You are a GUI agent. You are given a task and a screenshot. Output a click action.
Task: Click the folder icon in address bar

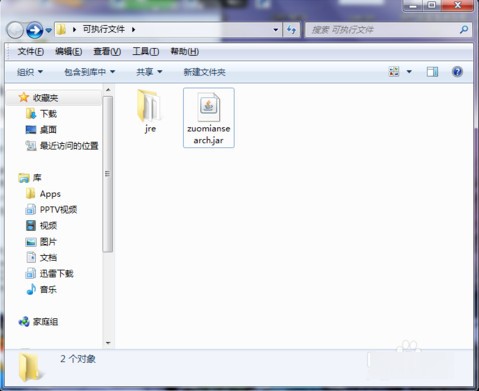[61, 30]
